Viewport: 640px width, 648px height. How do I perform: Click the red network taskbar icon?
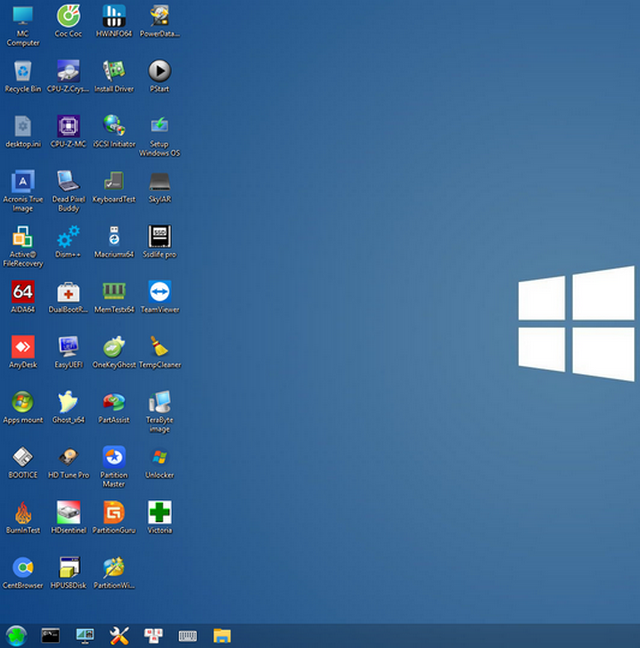click(153, 636)
